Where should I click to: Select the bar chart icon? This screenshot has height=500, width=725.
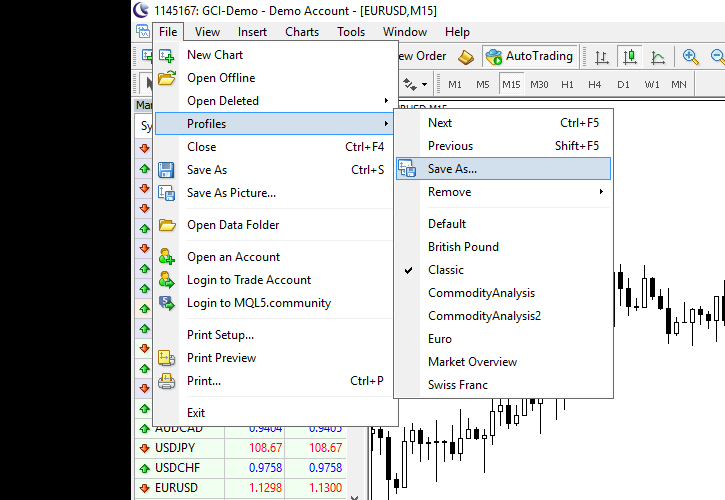click(x=601, y=57)
